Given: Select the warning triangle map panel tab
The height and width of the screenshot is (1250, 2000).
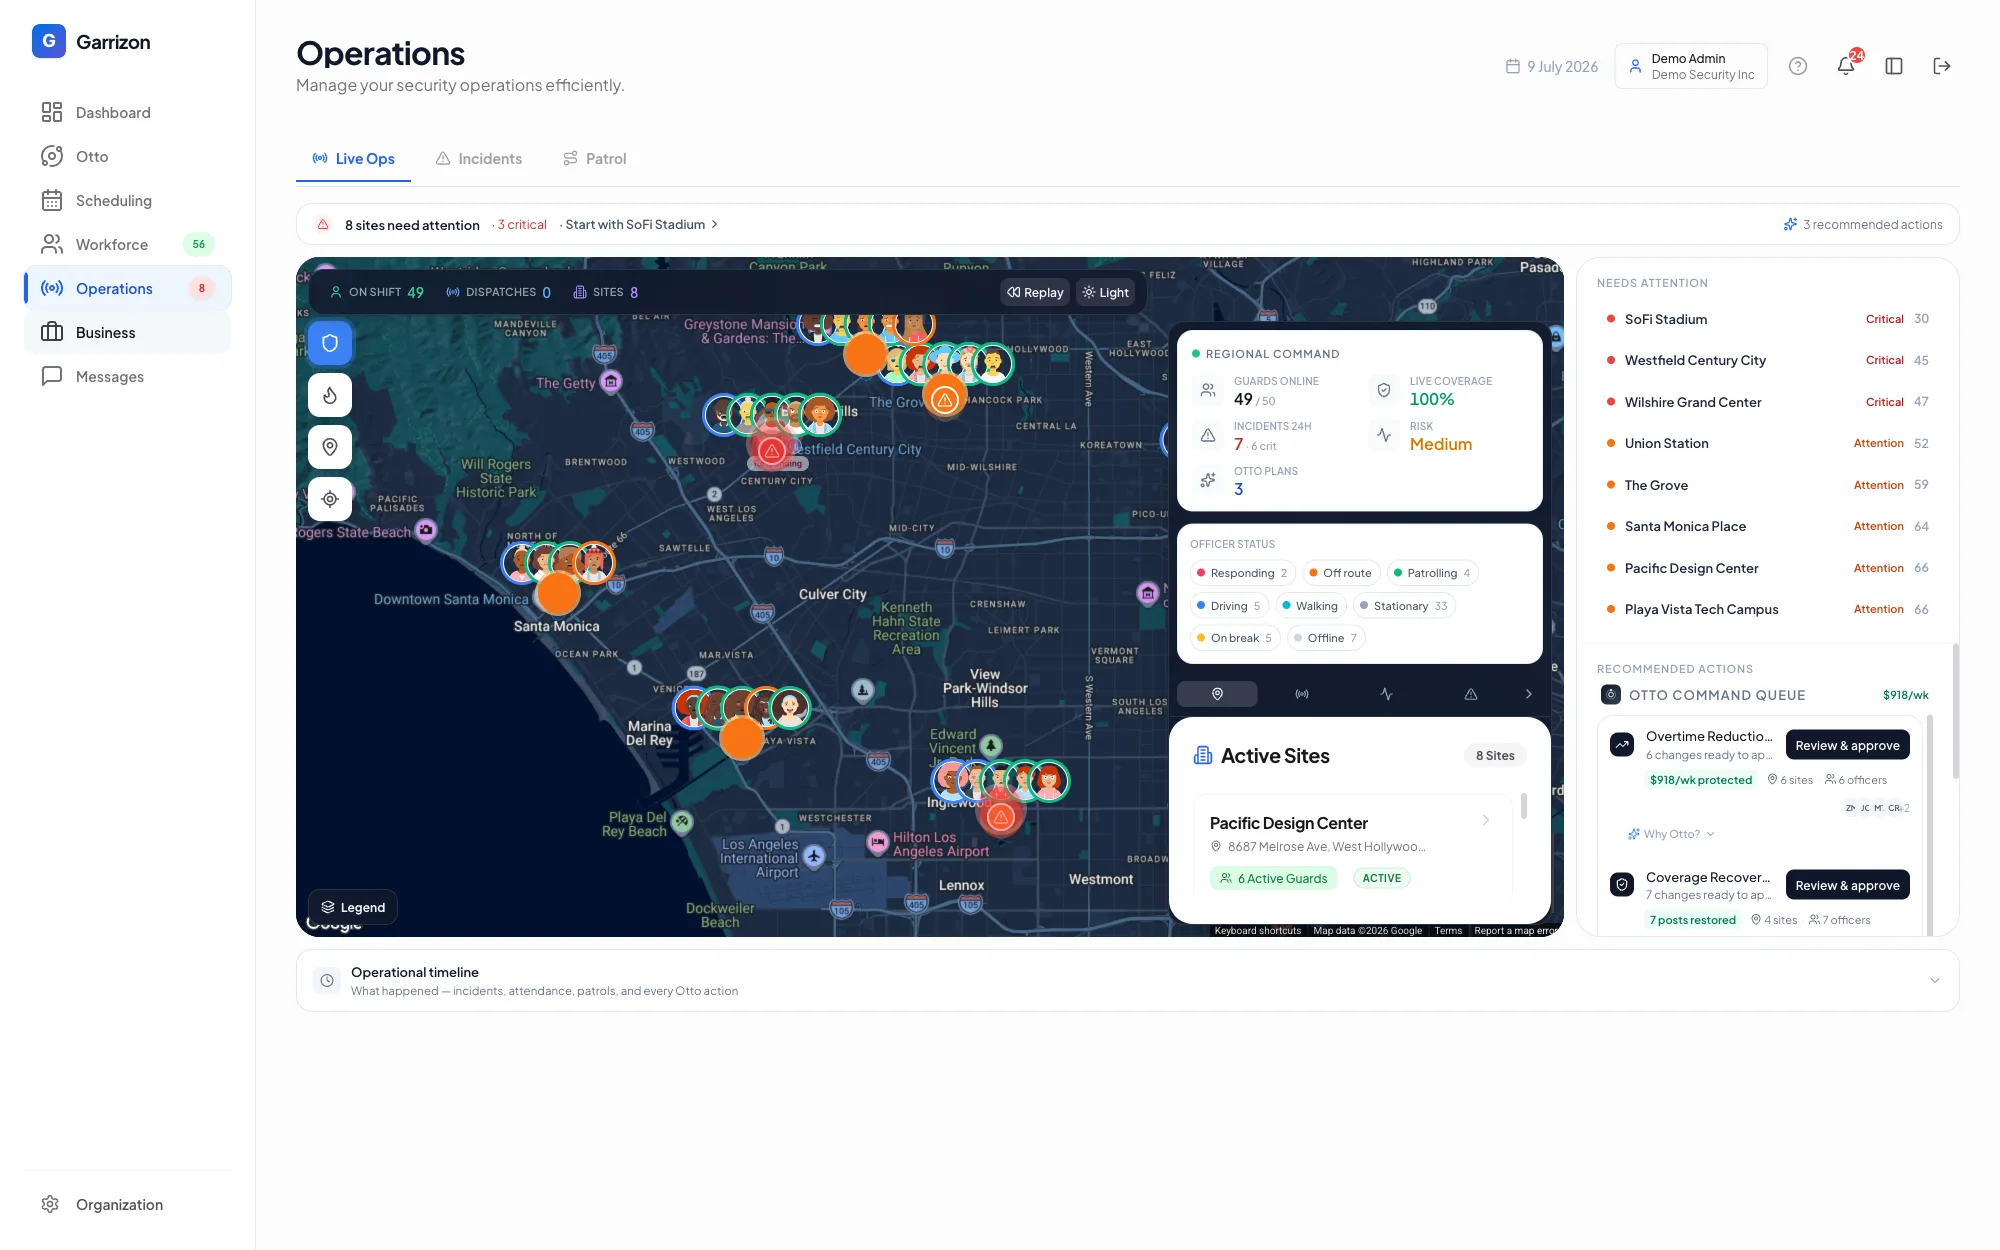Looking at the screenshot, I should tap(1471, 694).
